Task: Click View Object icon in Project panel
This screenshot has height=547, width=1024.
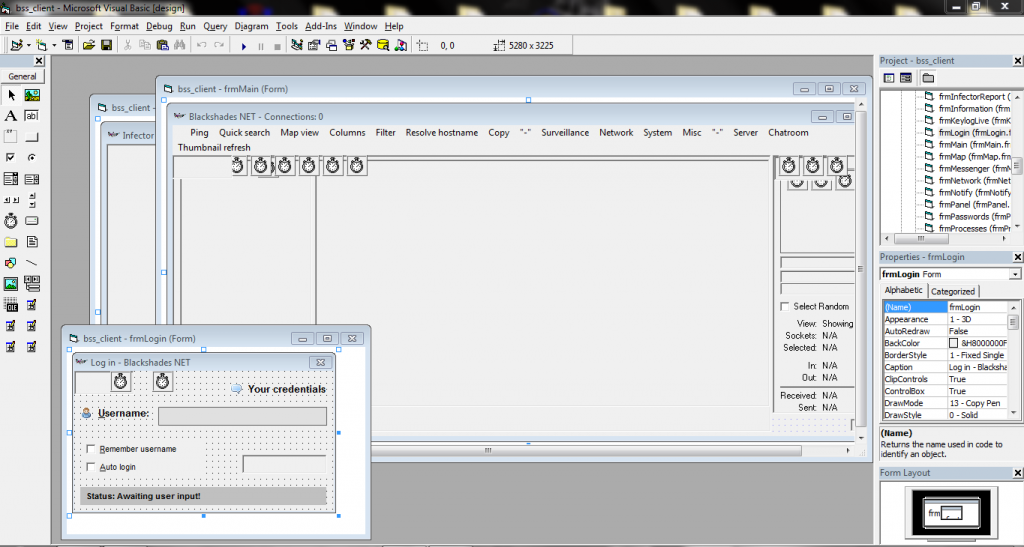Action: (x=906, y=78)
